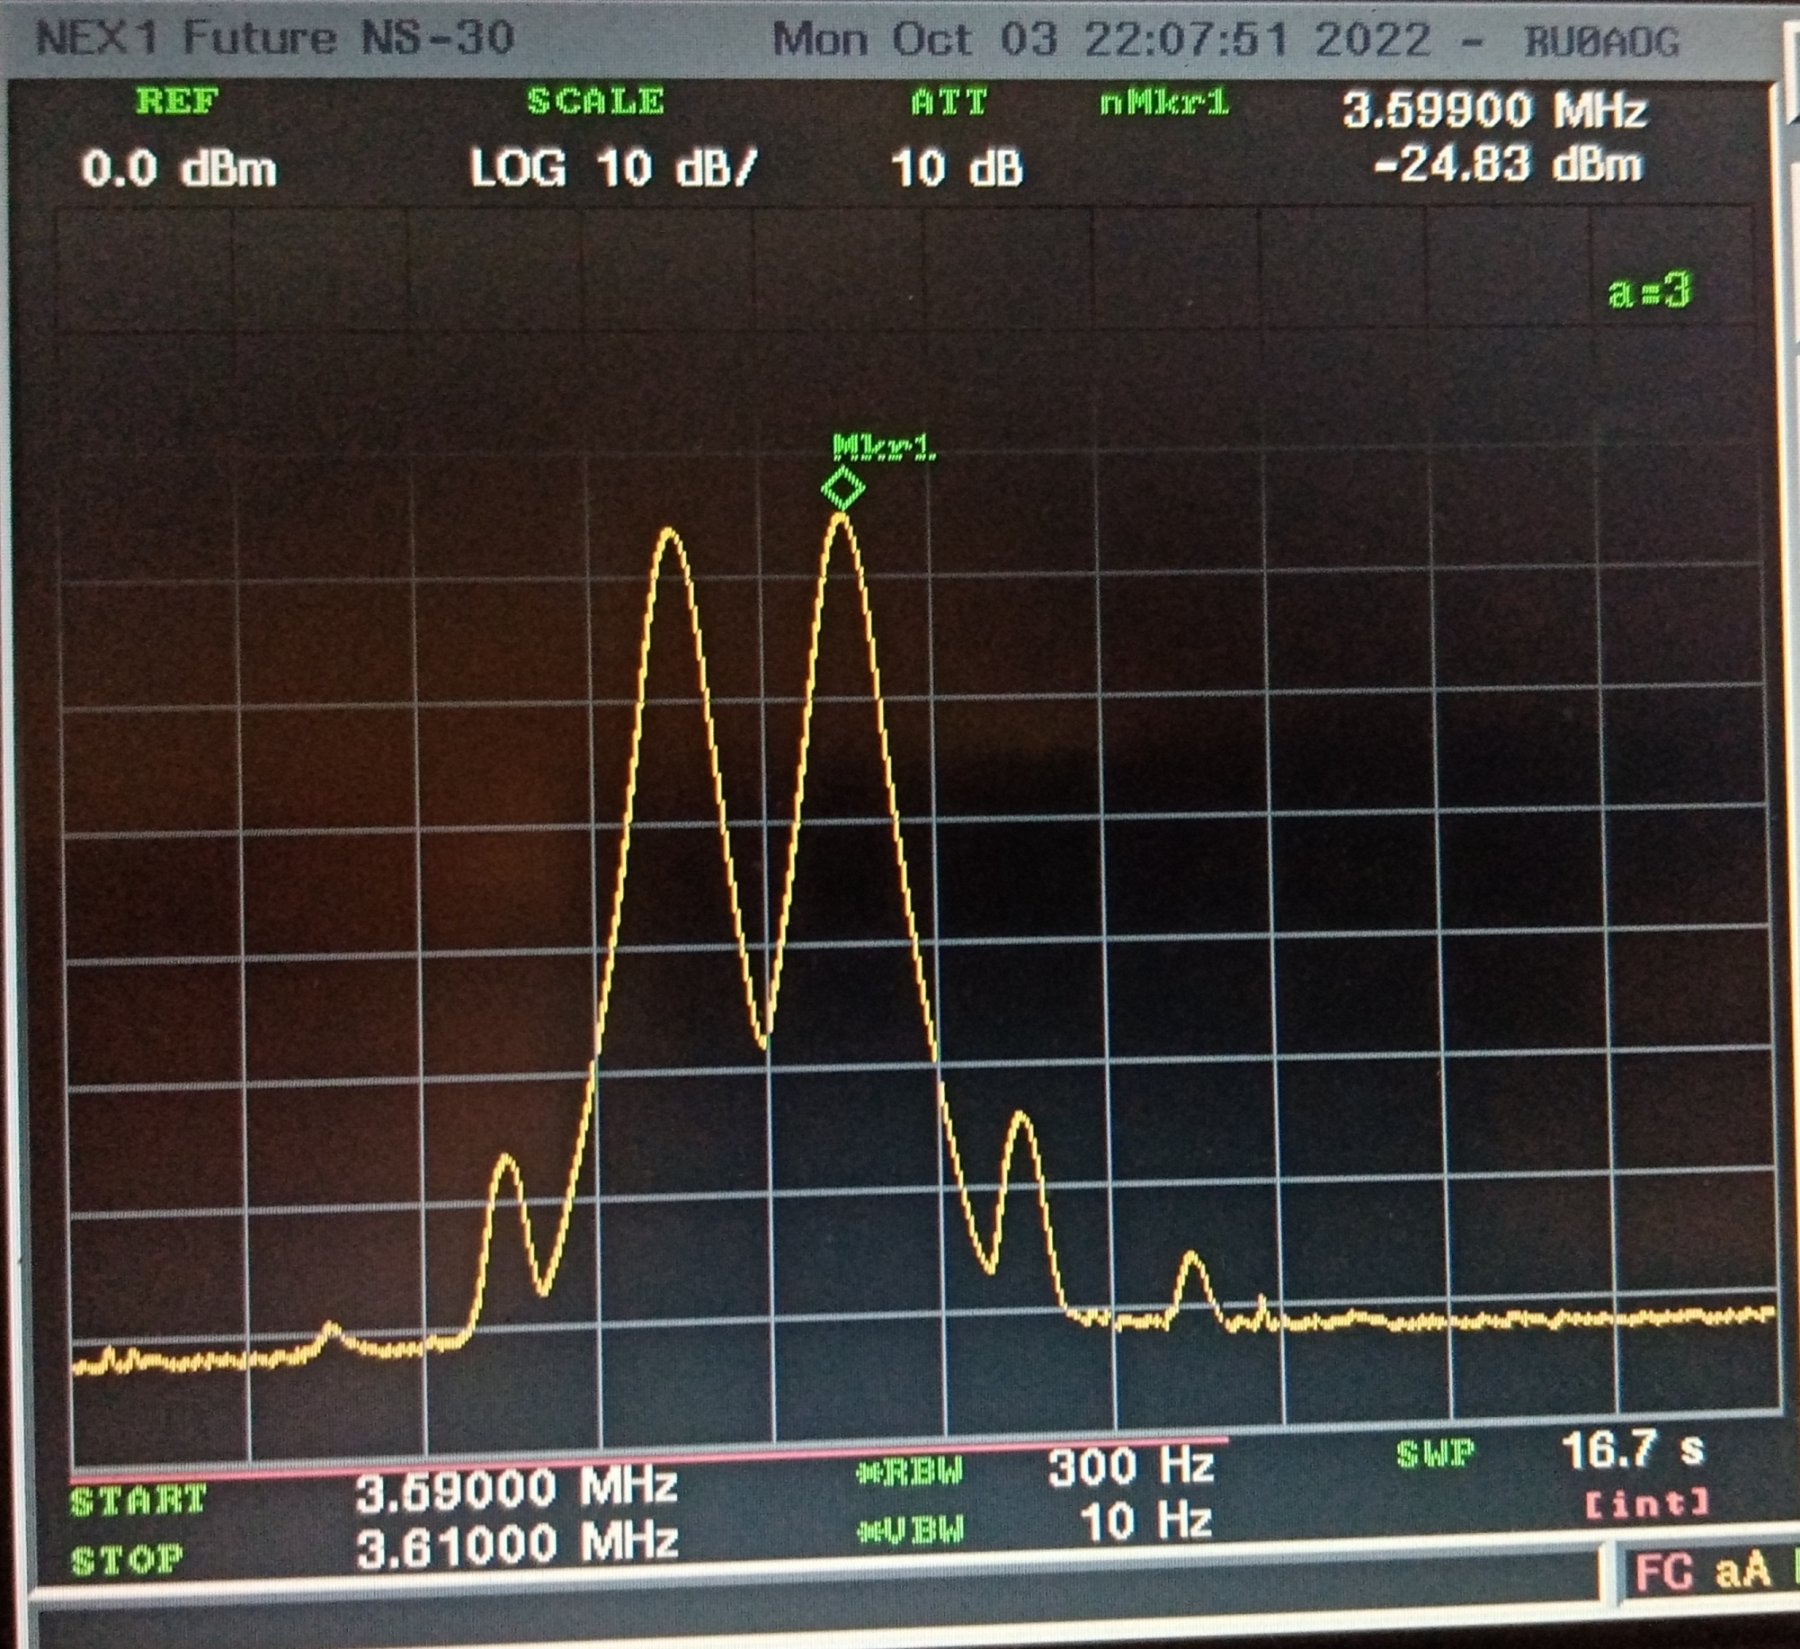
Task: Select the VBW label
Action: (911, 1530)
